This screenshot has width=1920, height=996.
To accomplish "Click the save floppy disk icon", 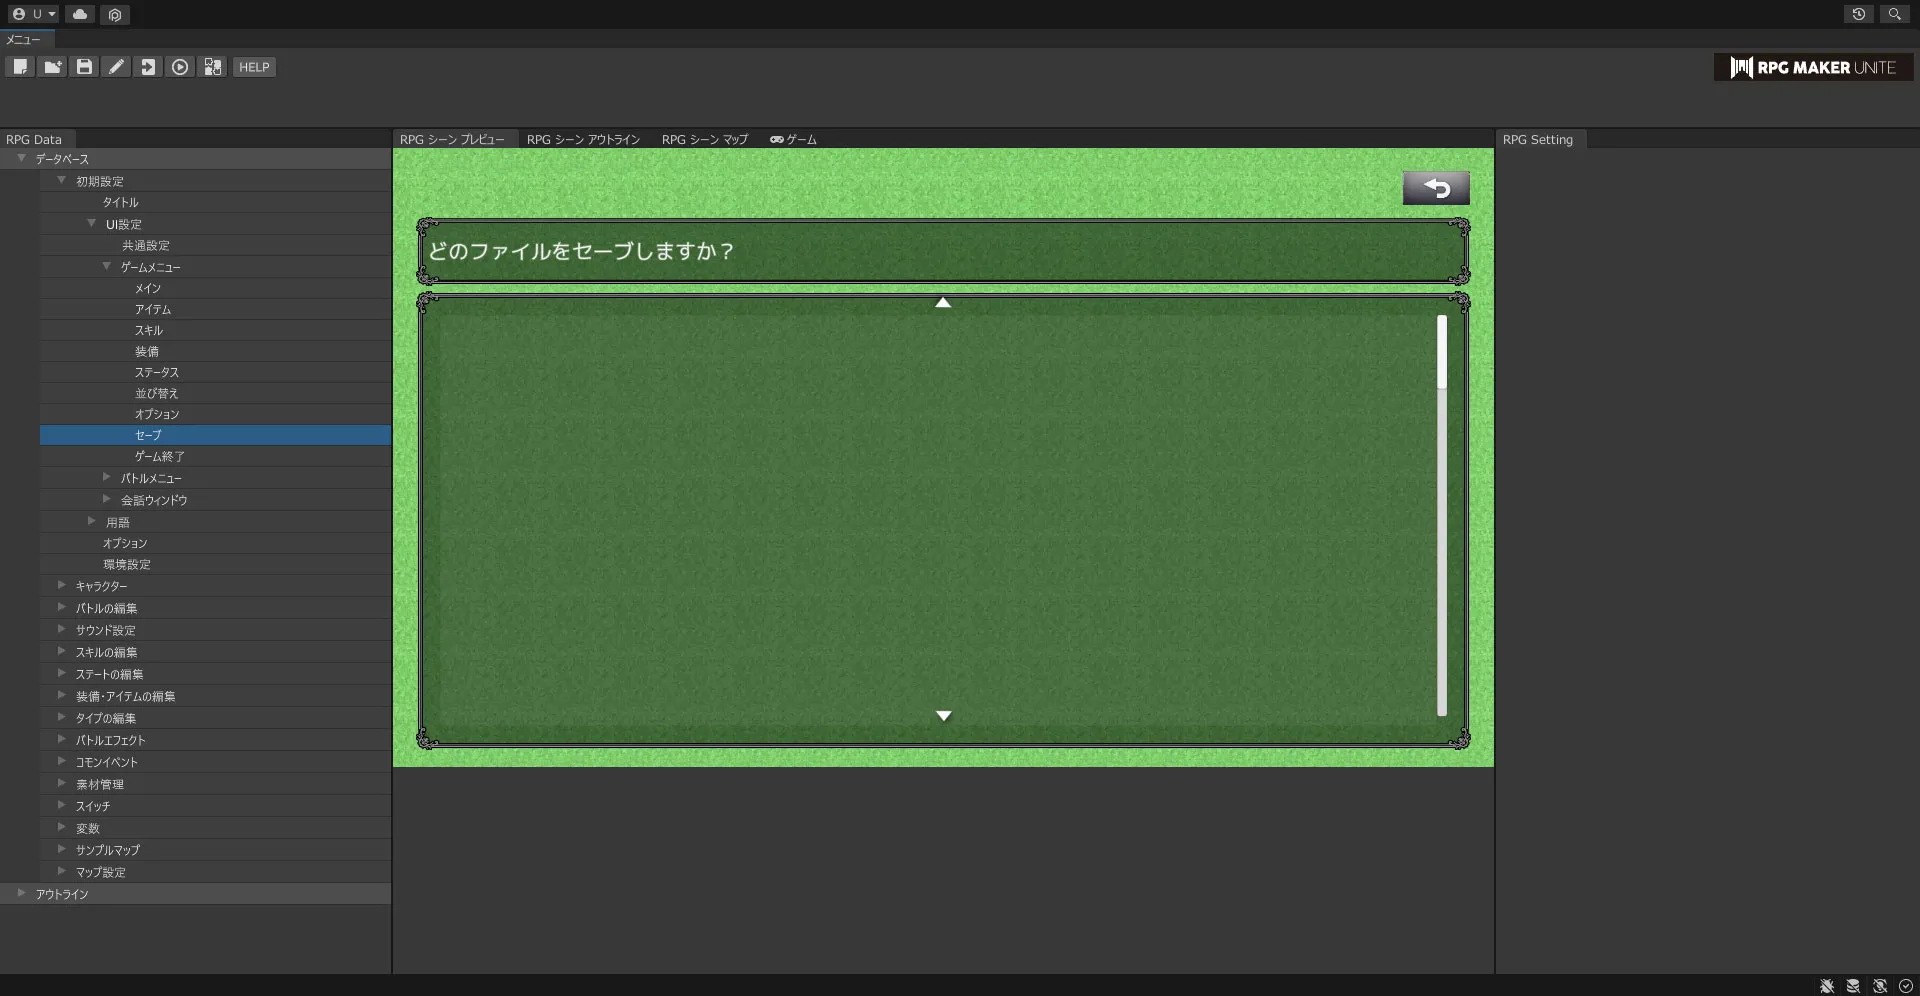I will click(x=85, y=67).
